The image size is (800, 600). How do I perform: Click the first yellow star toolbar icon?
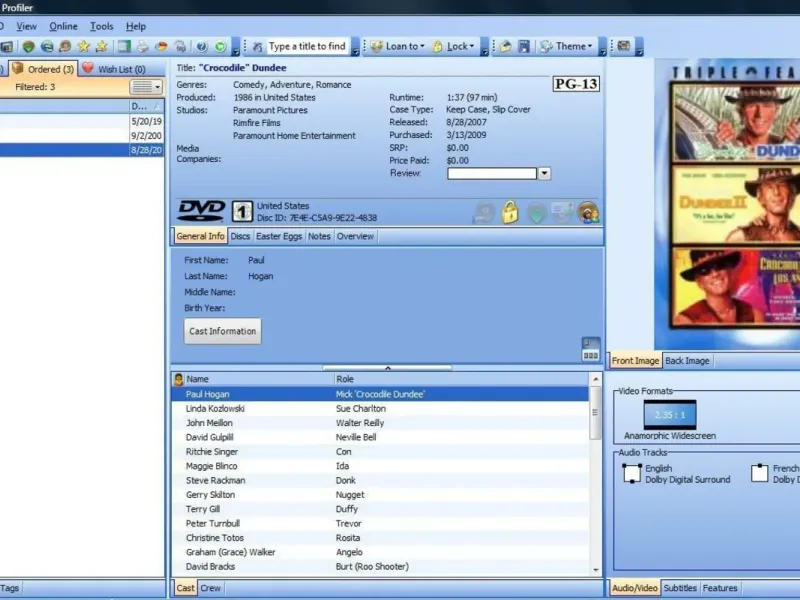(83, 46)
